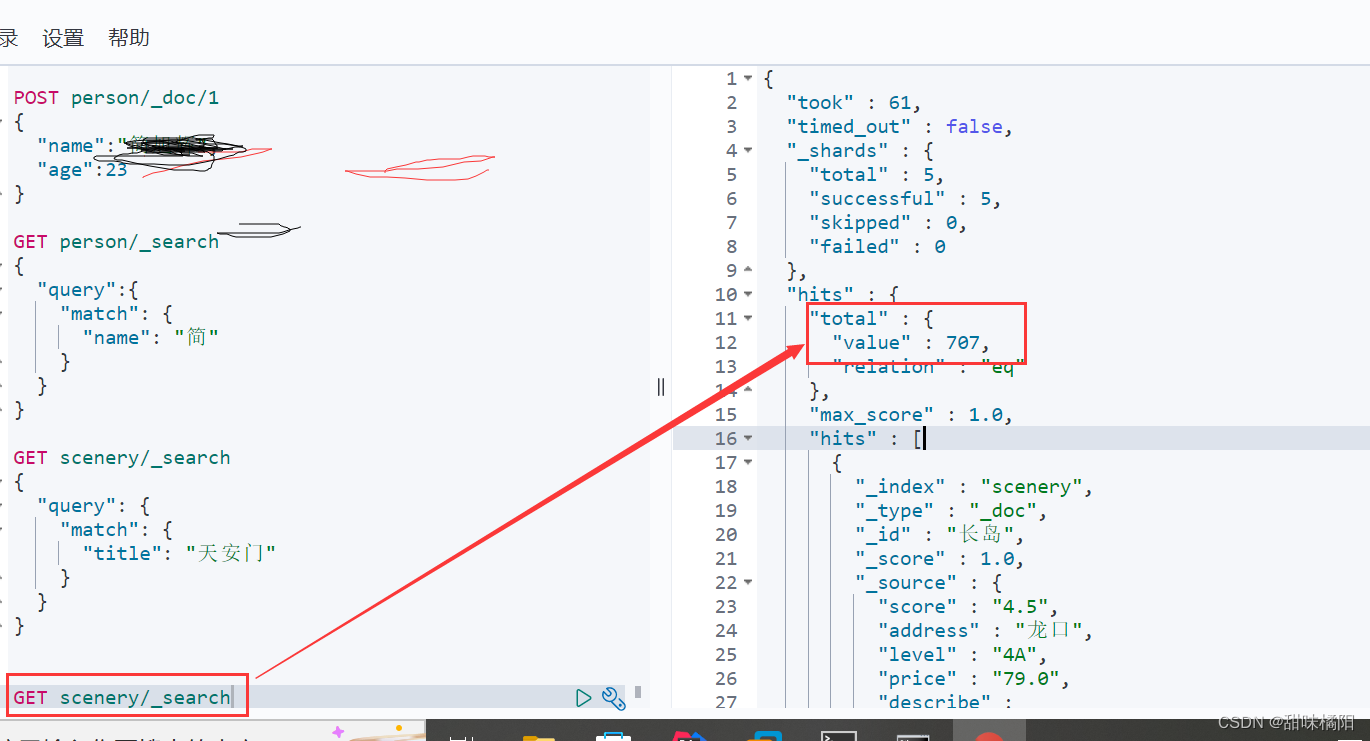Viewport: 1370px width, 741px height.
Task: Click the "address" : "龙口" line
Action: click(x=986, y=631)
